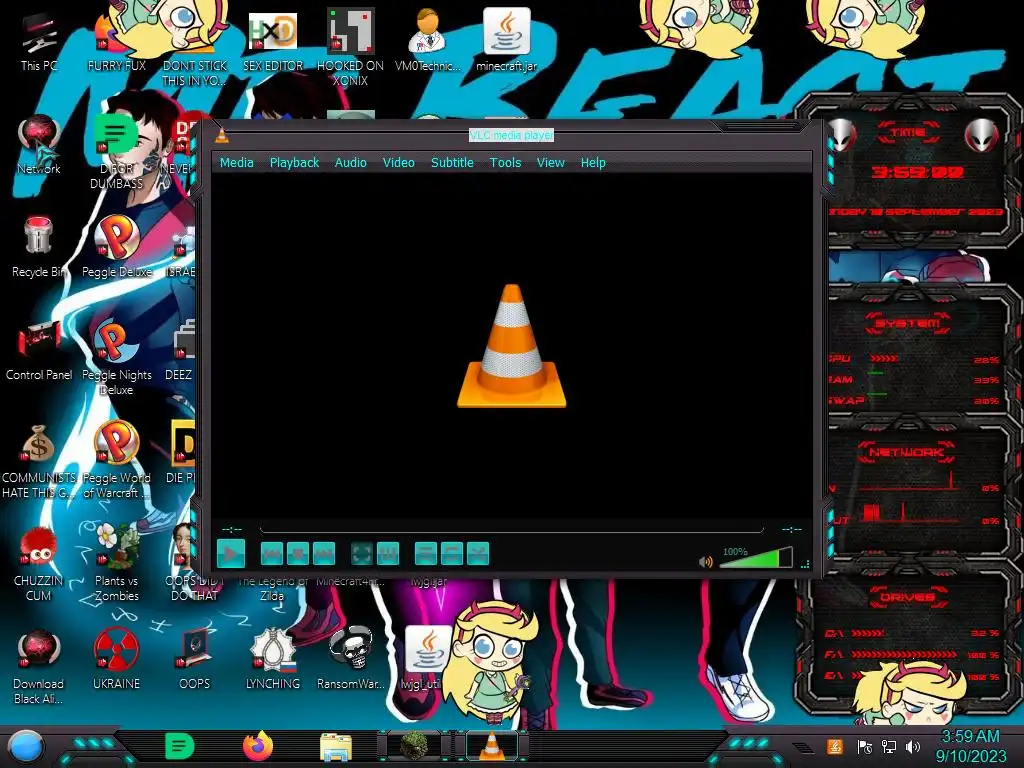Select the Plants vs Zombies icon
1024x768 pixels.
(x=117, y=563)
